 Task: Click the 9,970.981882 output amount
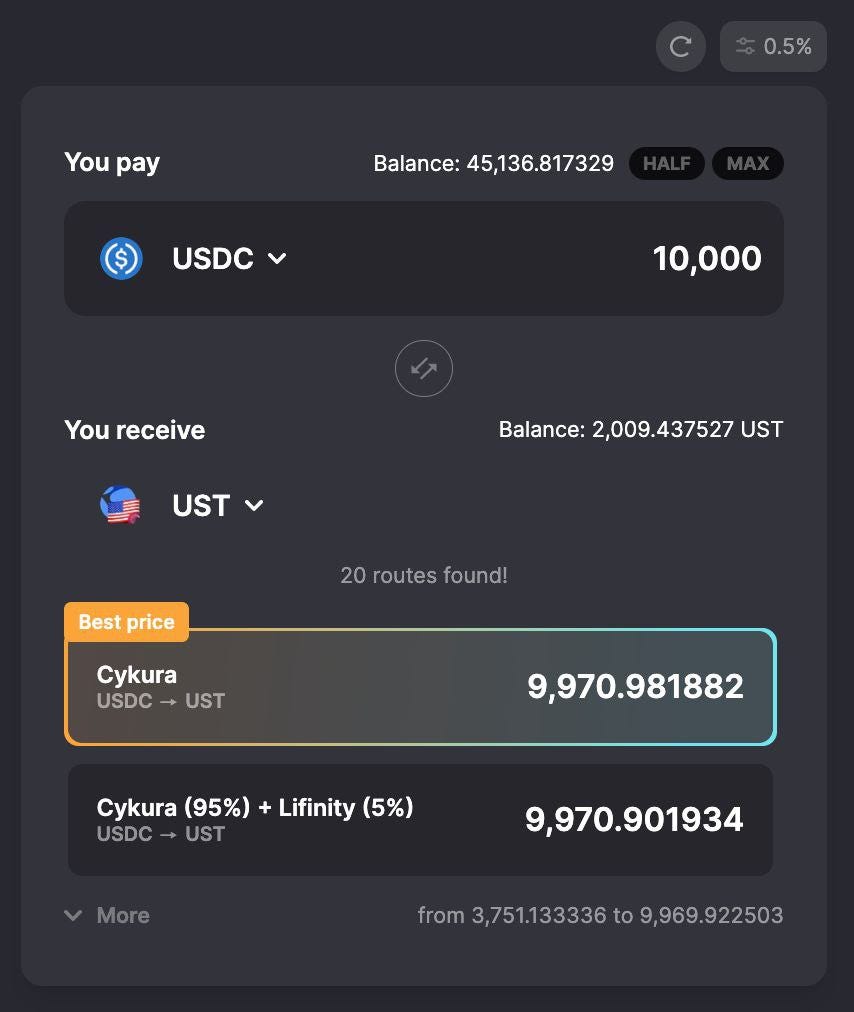pyautogui.click(x=635, y=686)
